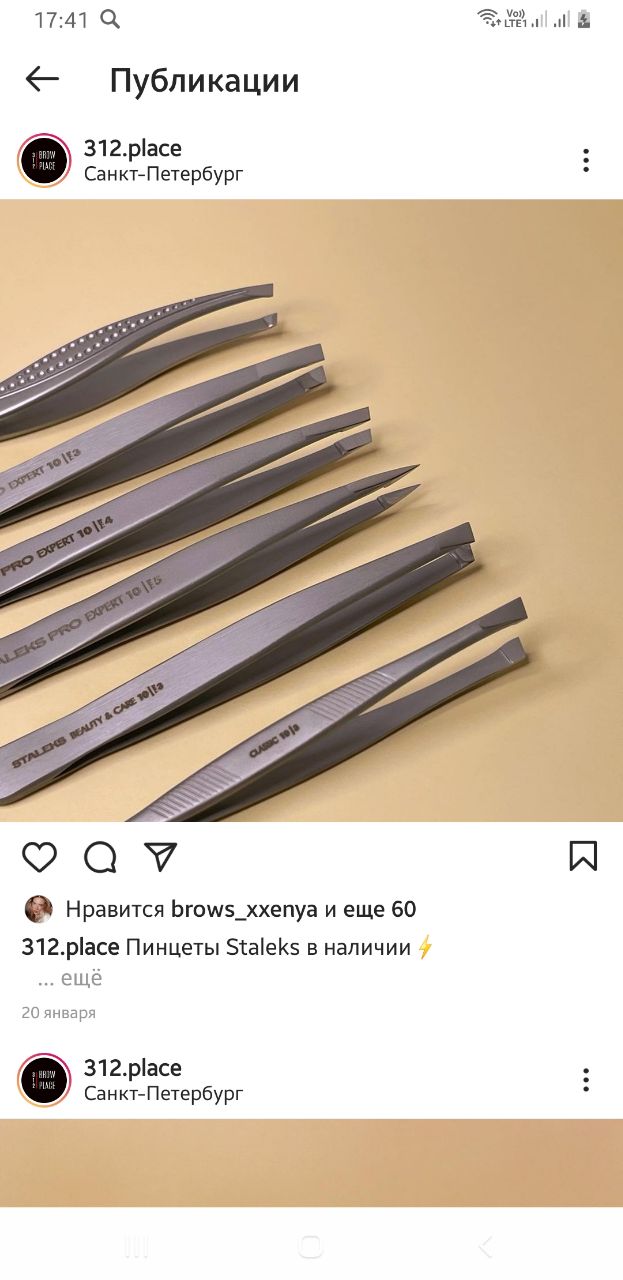The width and height of the screenshot is (623, 1280).
Task: Open brows_xxenya profile from likes line
Action: [244, 910]
